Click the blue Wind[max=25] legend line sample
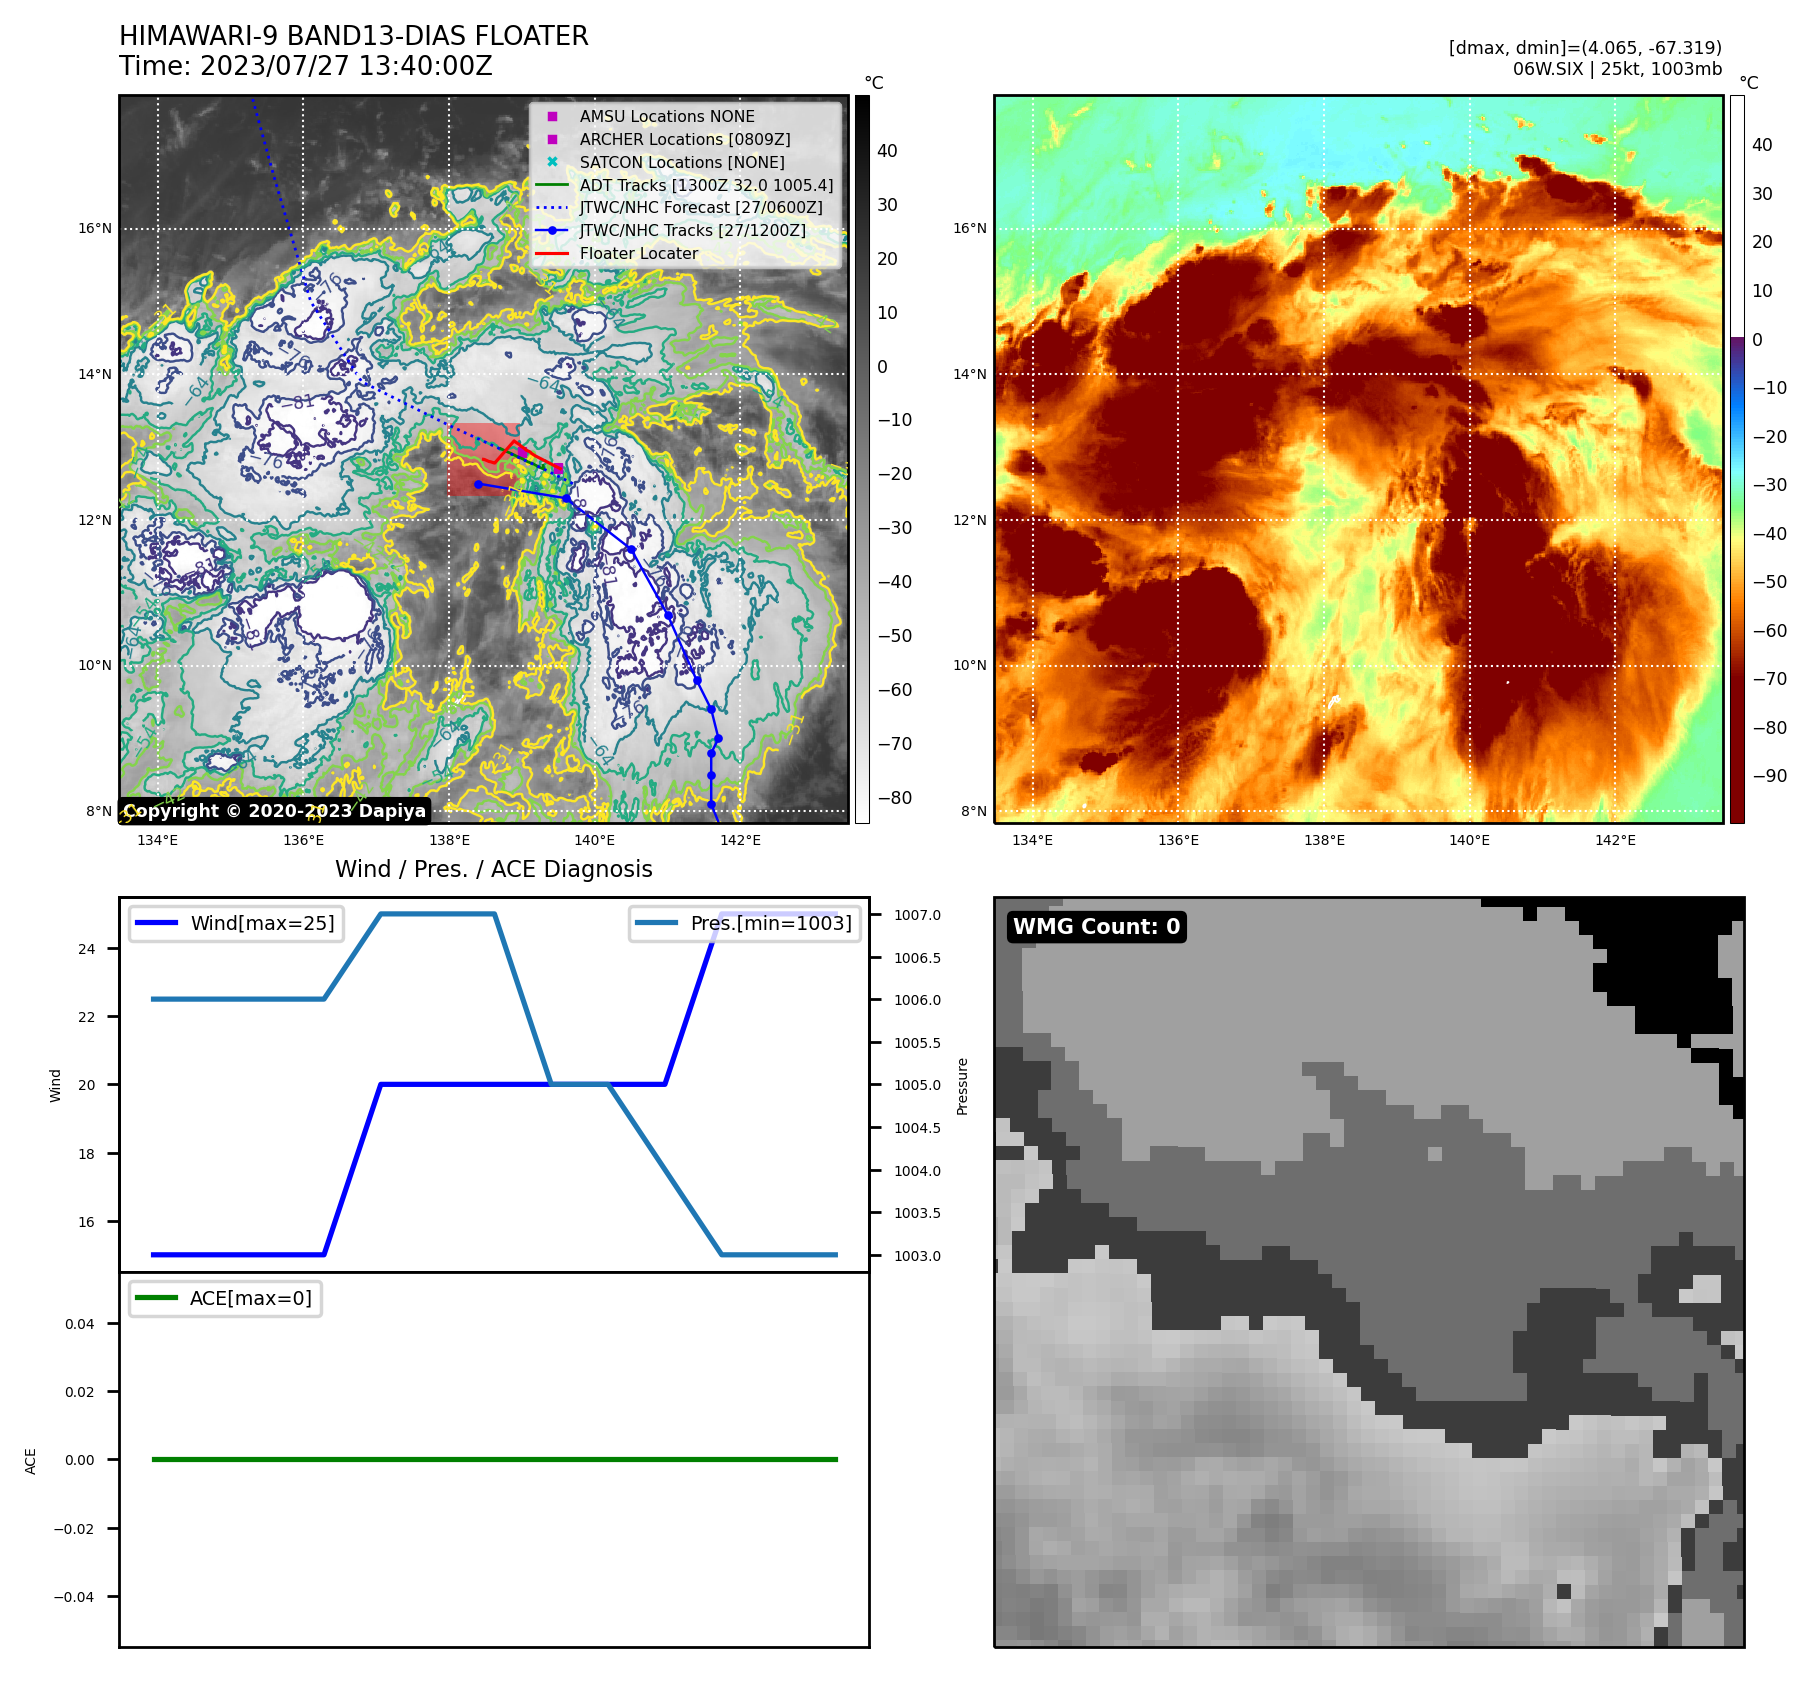1813x1684 pixels. (157, 923)
